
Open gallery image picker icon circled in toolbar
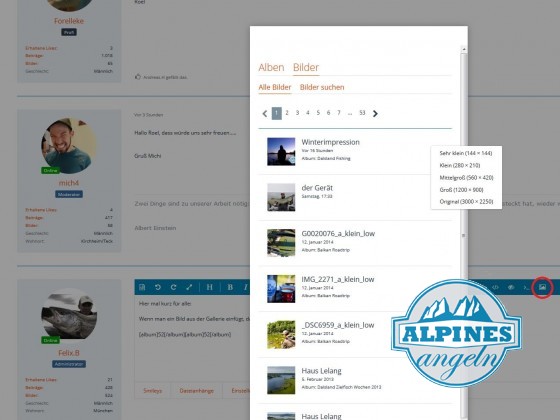tap(542, 287)
